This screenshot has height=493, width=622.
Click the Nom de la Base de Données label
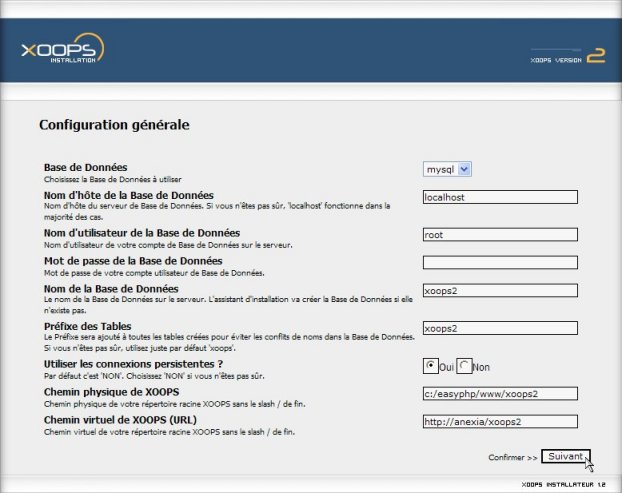111,289
